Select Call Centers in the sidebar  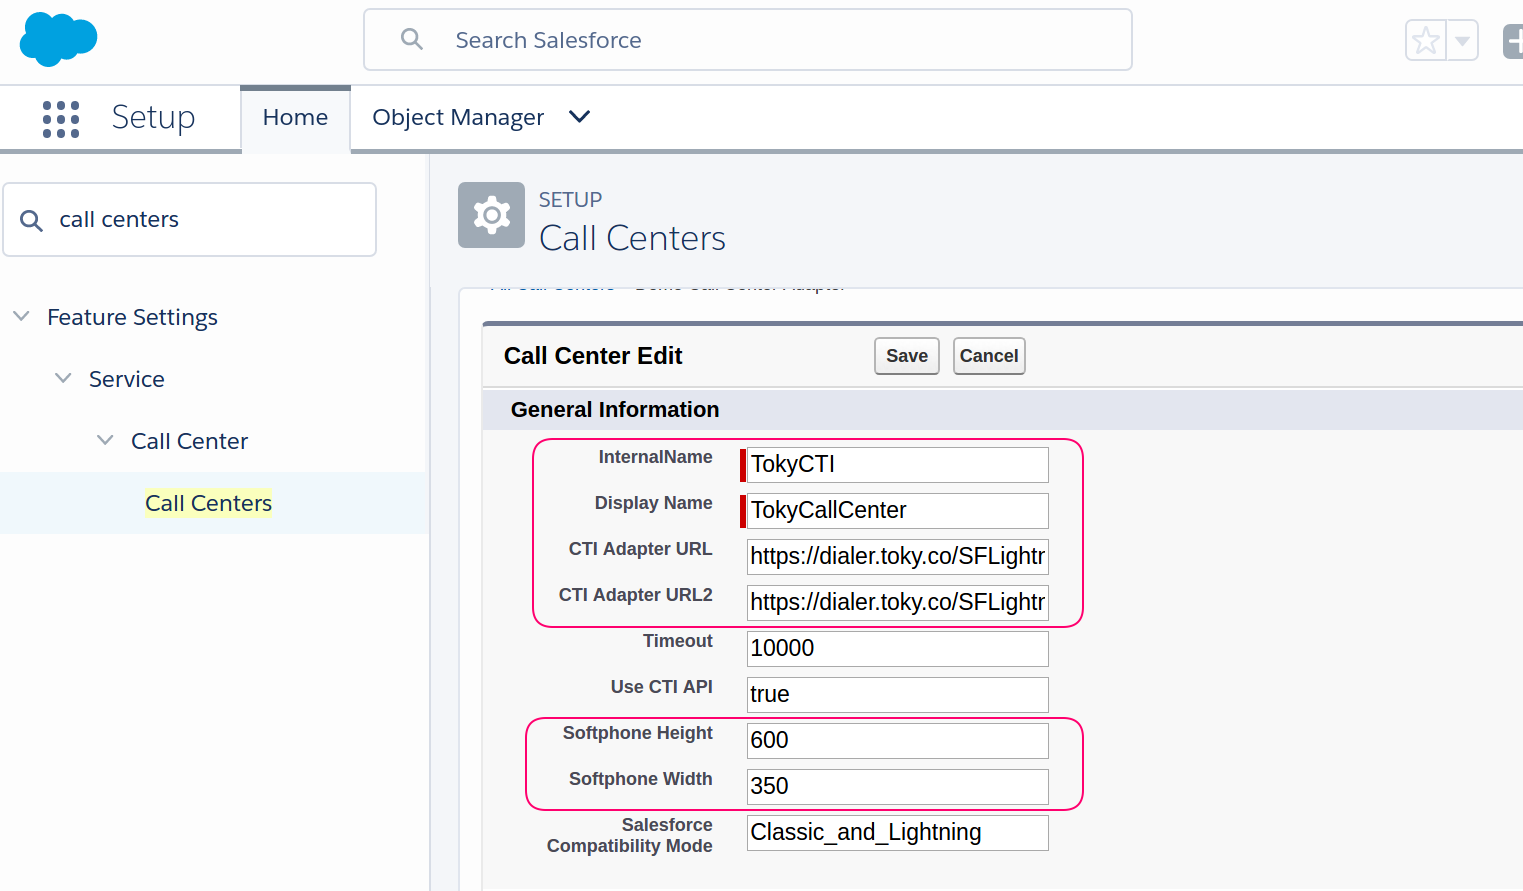(208, 503)
